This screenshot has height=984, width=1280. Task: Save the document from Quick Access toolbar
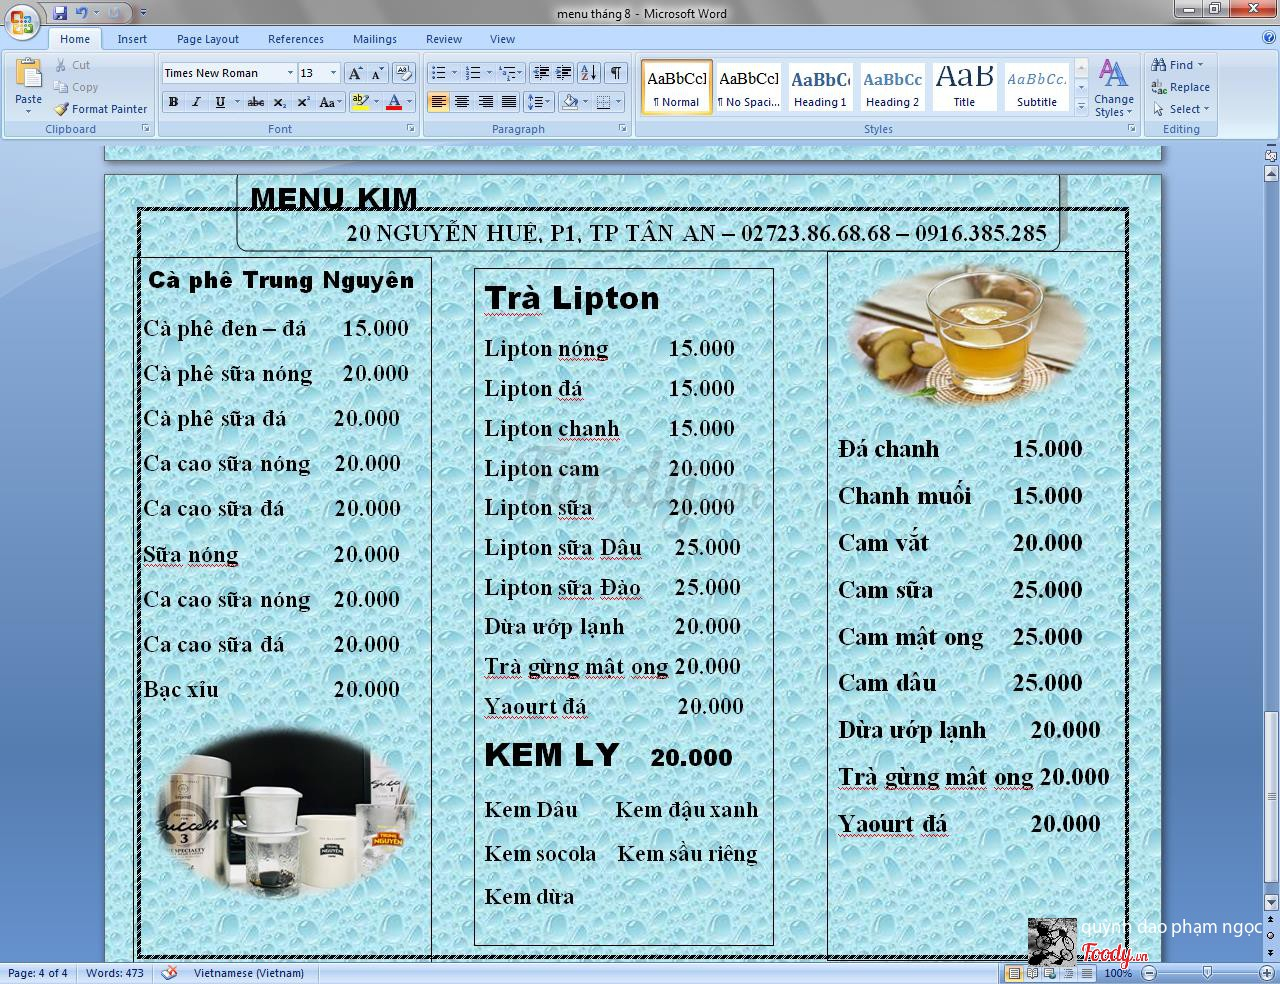point(61,13)
